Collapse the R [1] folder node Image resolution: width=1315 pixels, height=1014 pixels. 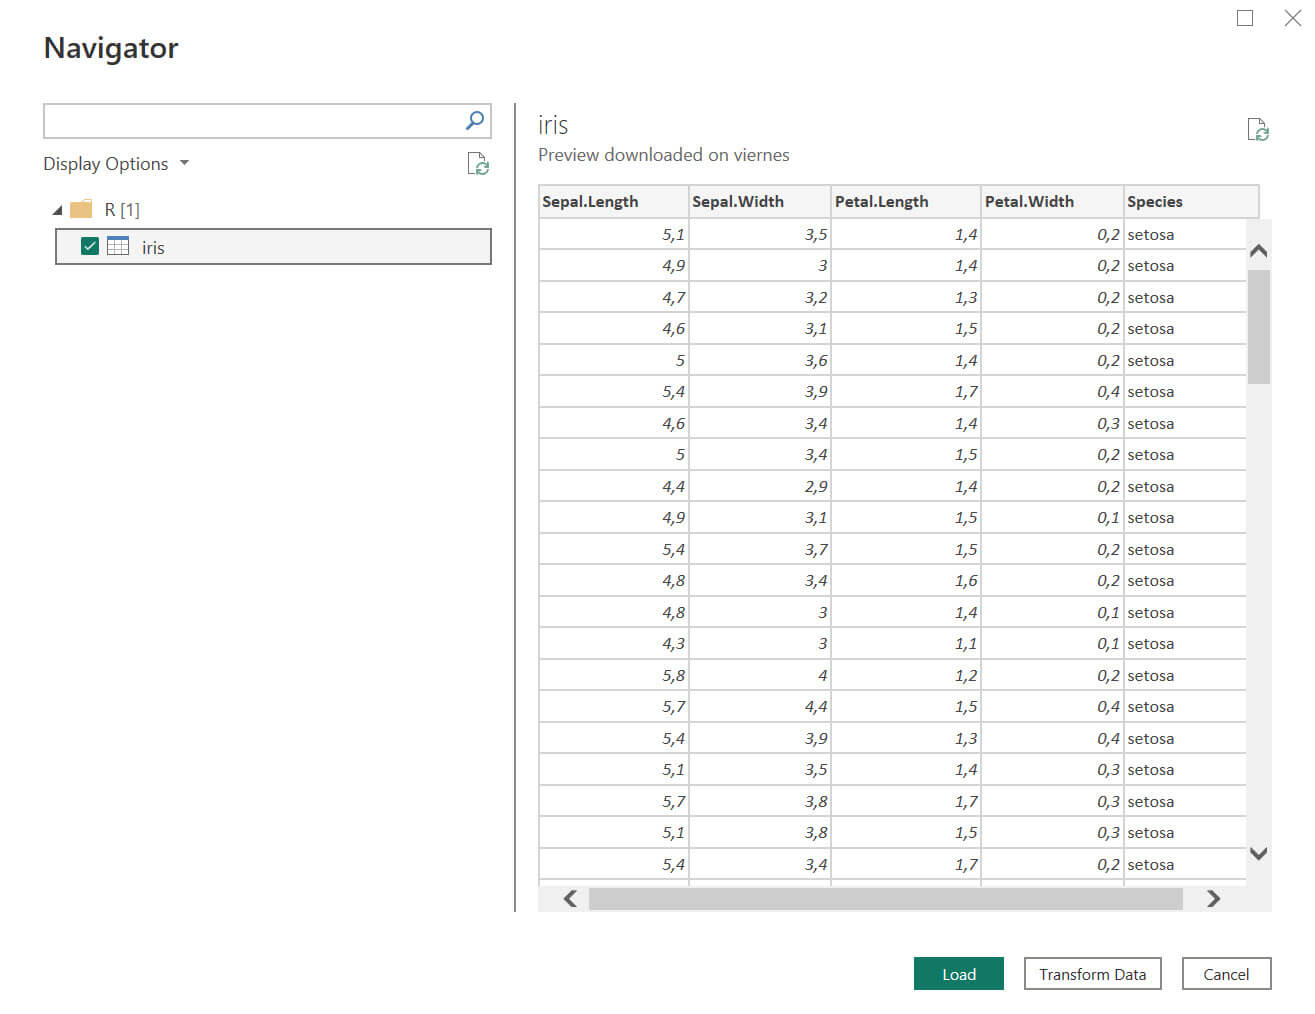point(58,210)
